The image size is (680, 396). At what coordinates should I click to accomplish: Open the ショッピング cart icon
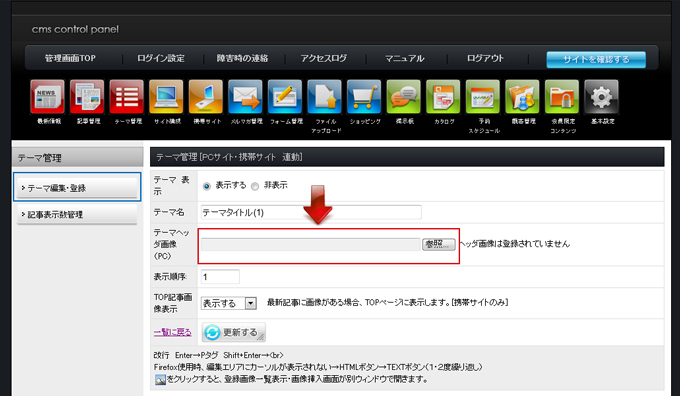pos(364,96)
